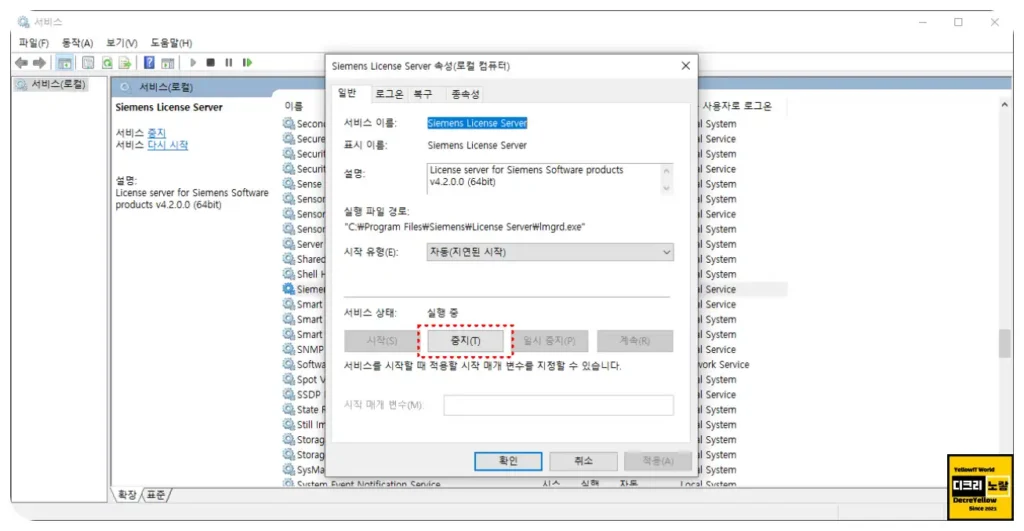Select the highlighted Siemens service row icon
1024x531 pixels.
click(x=289, y=289)
